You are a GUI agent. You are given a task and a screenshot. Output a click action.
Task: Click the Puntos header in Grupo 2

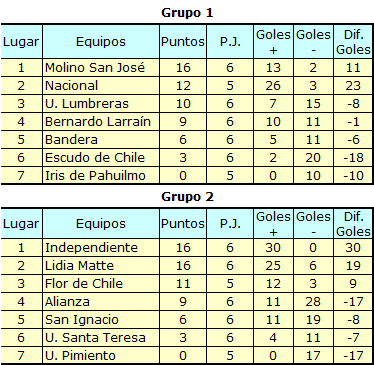pyautogui.click(x=183, y=224)
